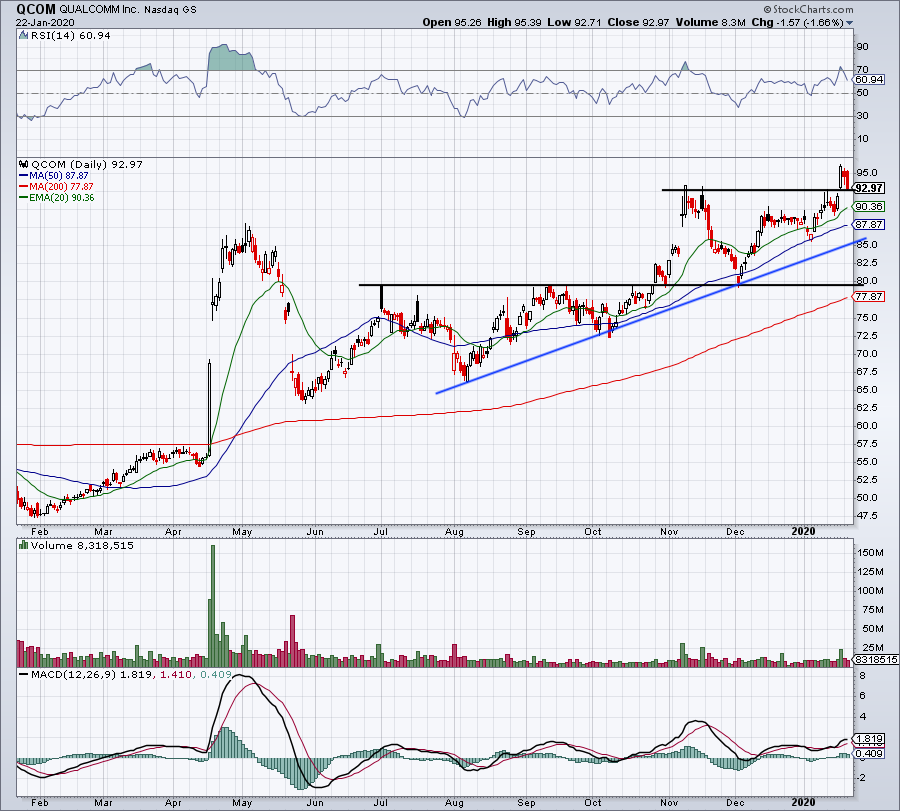Click the 77.87 MA(200) tag on right axis
The height and width of the screenshot is (811, 900).
point(869,297)
